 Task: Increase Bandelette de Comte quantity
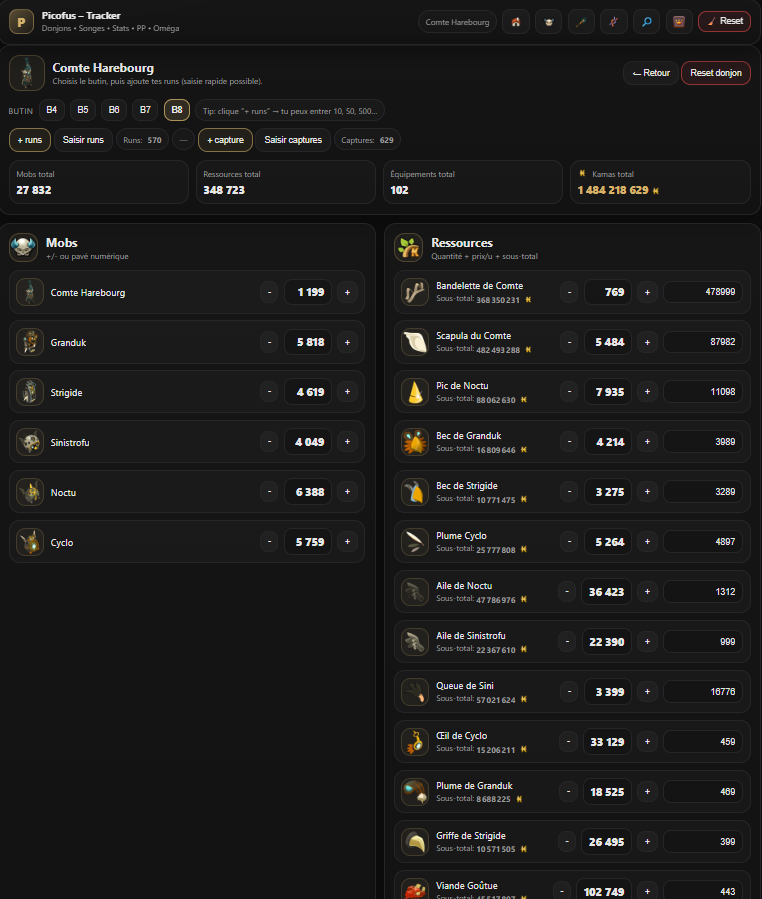[x=647, y=292]
